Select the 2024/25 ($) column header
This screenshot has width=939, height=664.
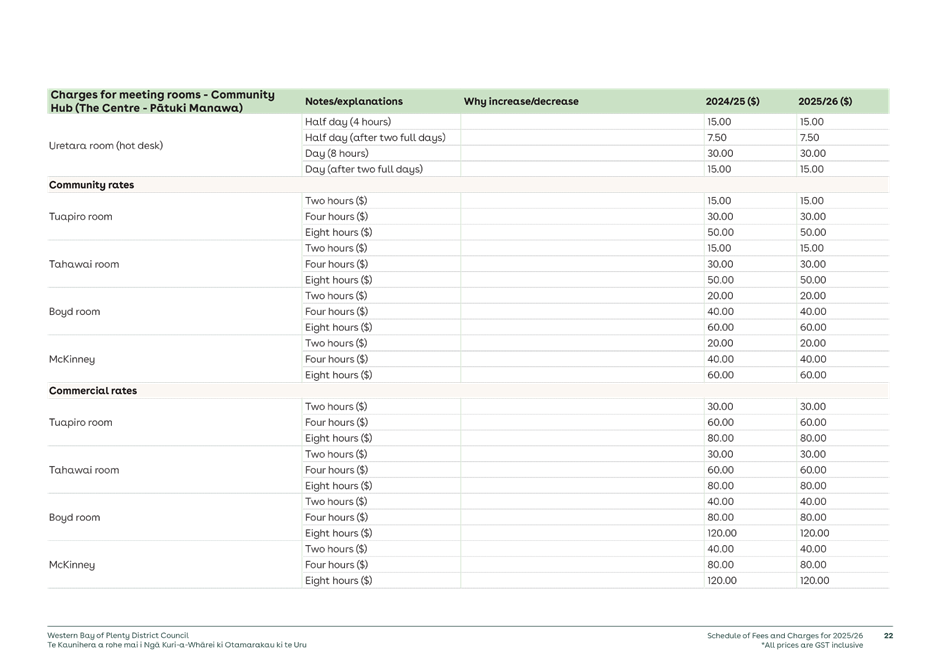[732, 101]
